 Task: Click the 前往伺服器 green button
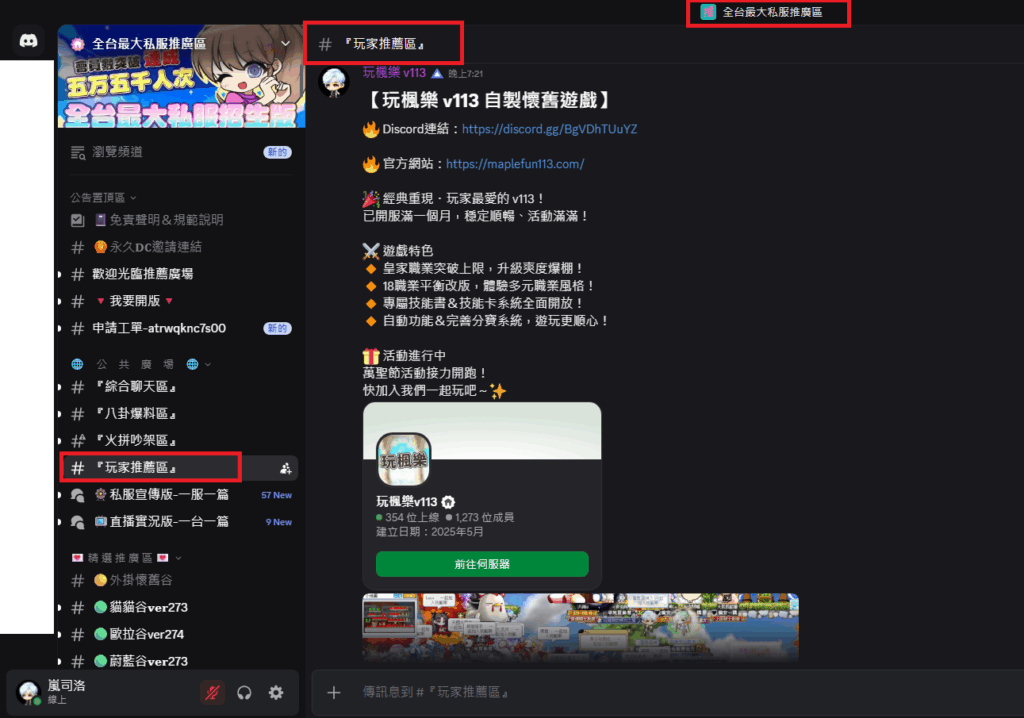[x=482, y=564]
